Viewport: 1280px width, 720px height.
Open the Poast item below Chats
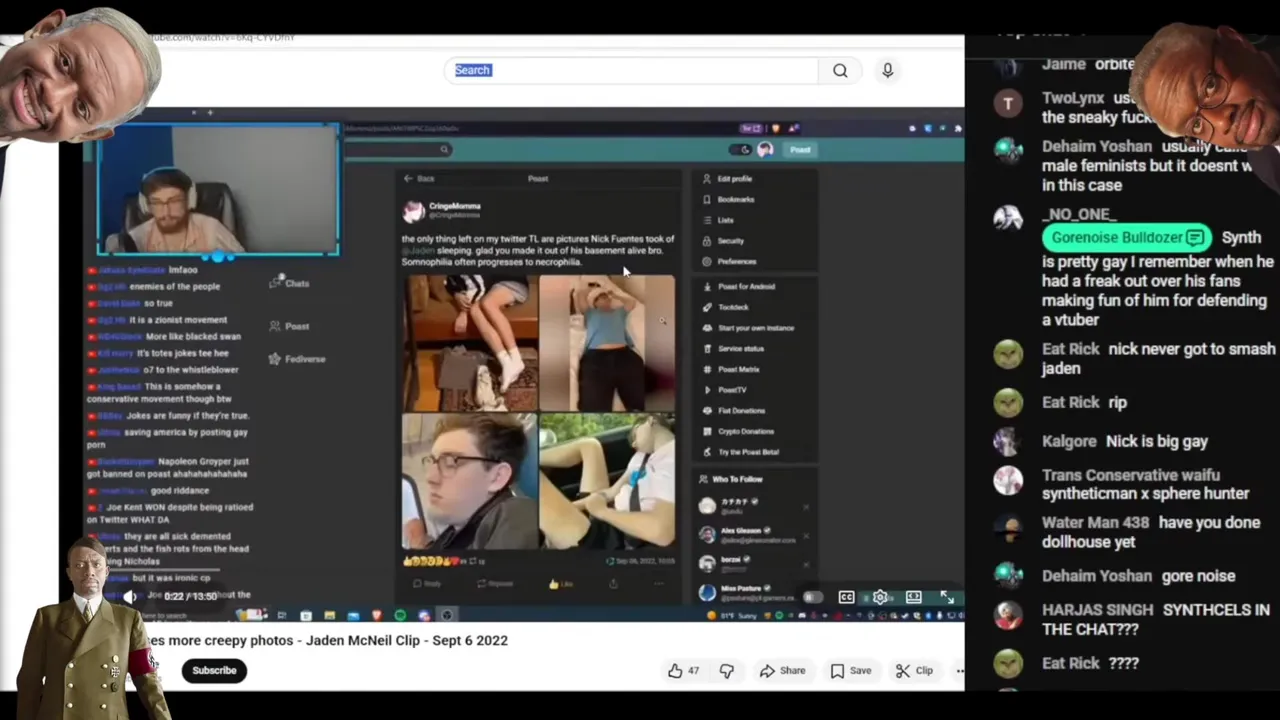point(289,326)
